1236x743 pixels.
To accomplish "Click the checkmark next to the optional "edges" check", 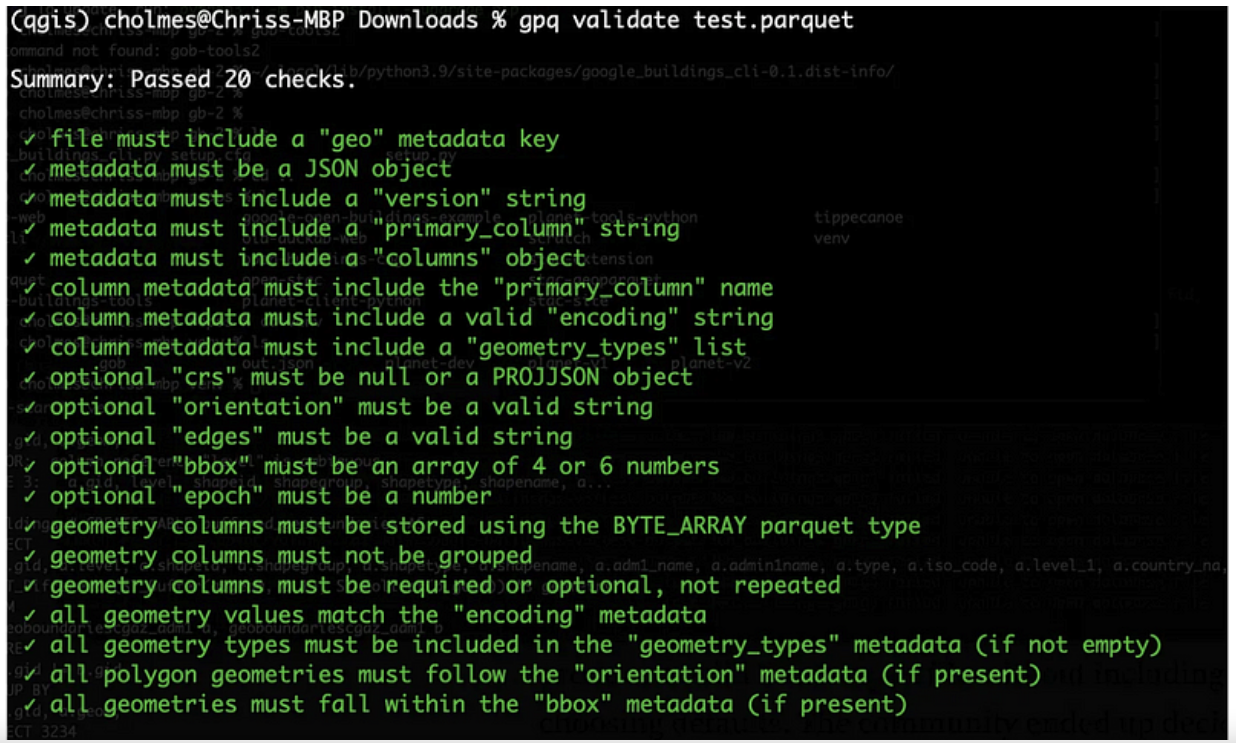I will tap(31, 437).
